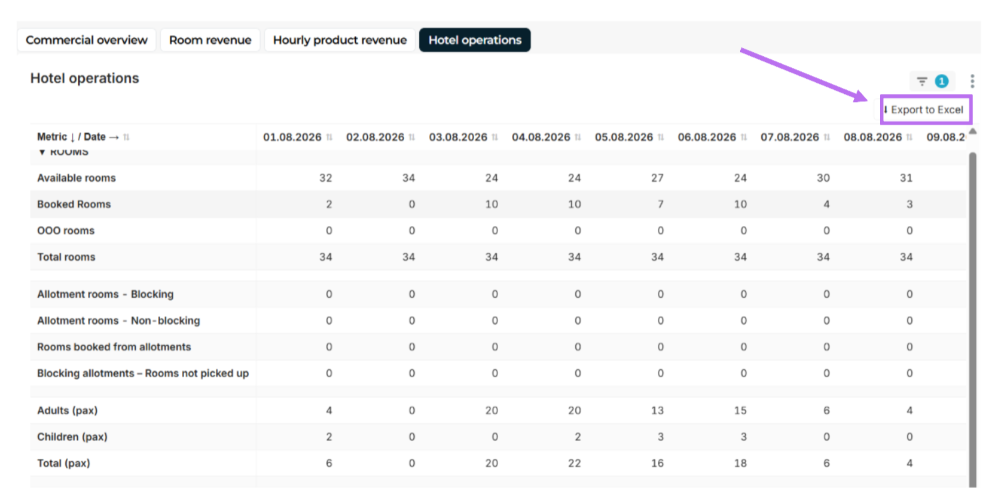Sort the 02.08.2026 column

pyautogui.click(x=412, y=137)
